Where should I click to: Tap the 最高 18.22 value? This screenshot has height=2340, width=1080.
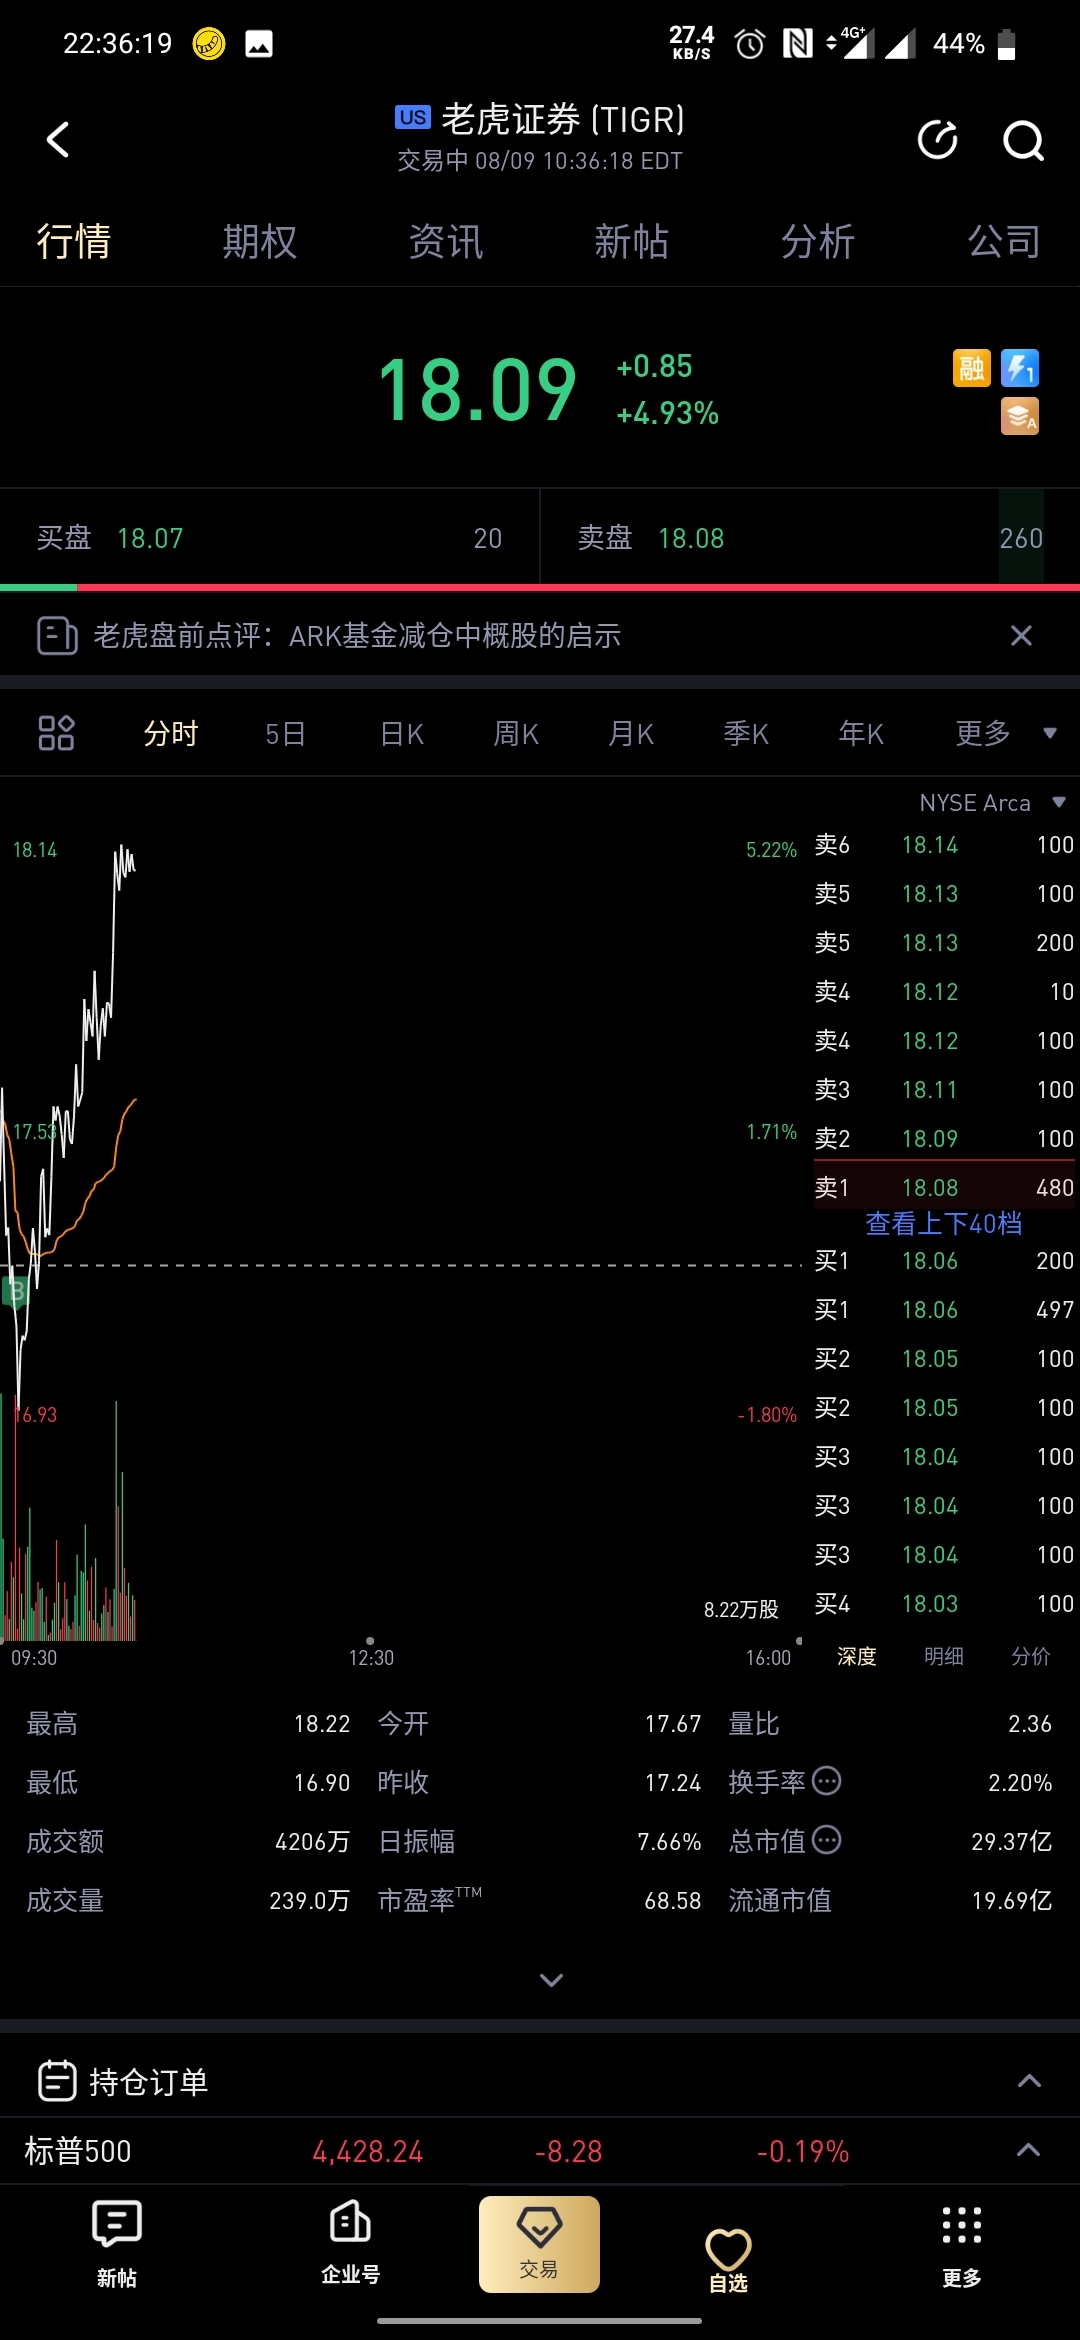coord(322,1723)
